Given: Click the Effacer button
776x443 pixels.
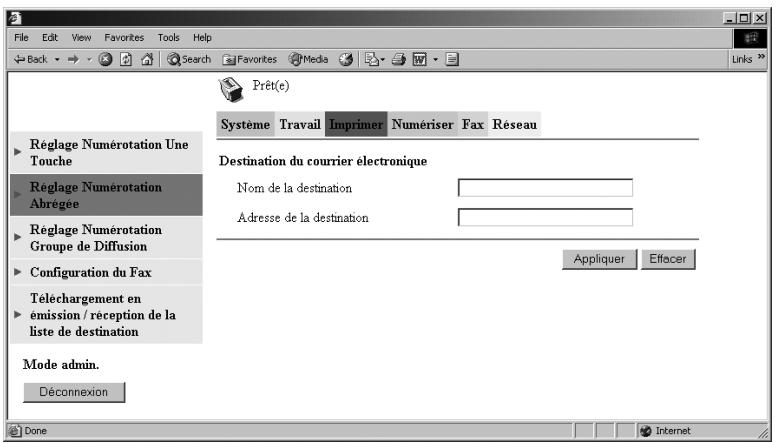Looking at the screenshot, I should 668,259.
